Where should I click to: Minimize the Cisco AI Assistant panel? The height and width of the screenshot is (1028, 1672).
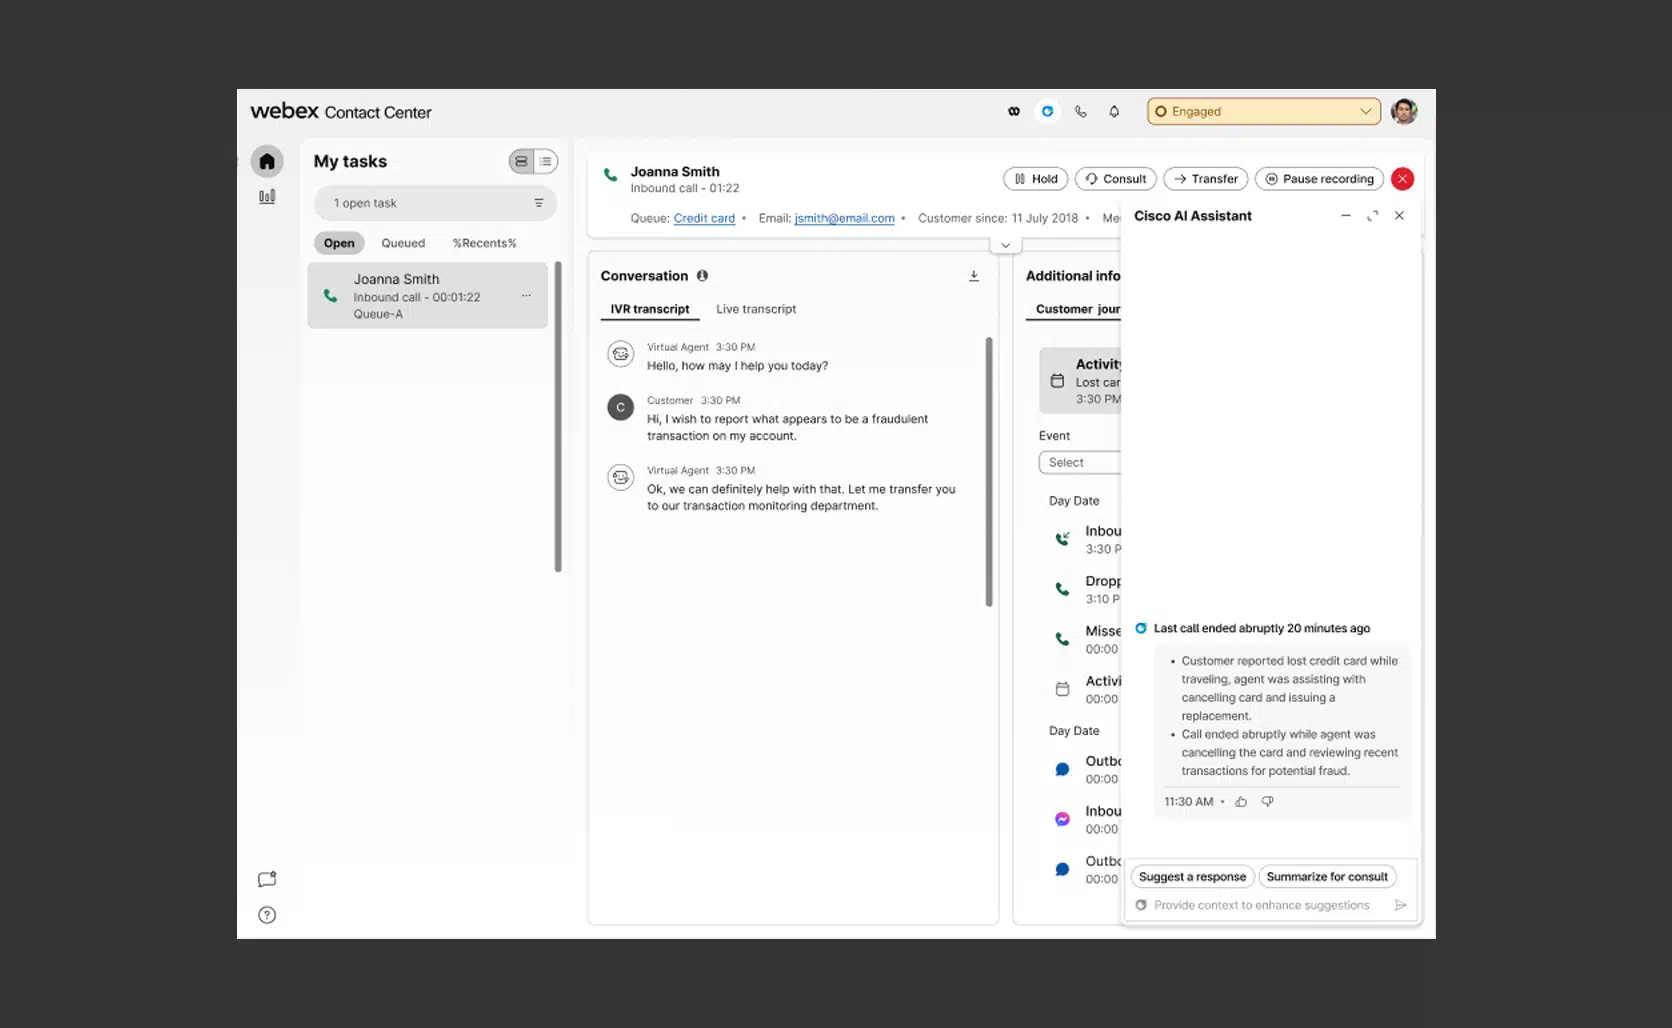pyautogui.click(x=1346, y=216)
